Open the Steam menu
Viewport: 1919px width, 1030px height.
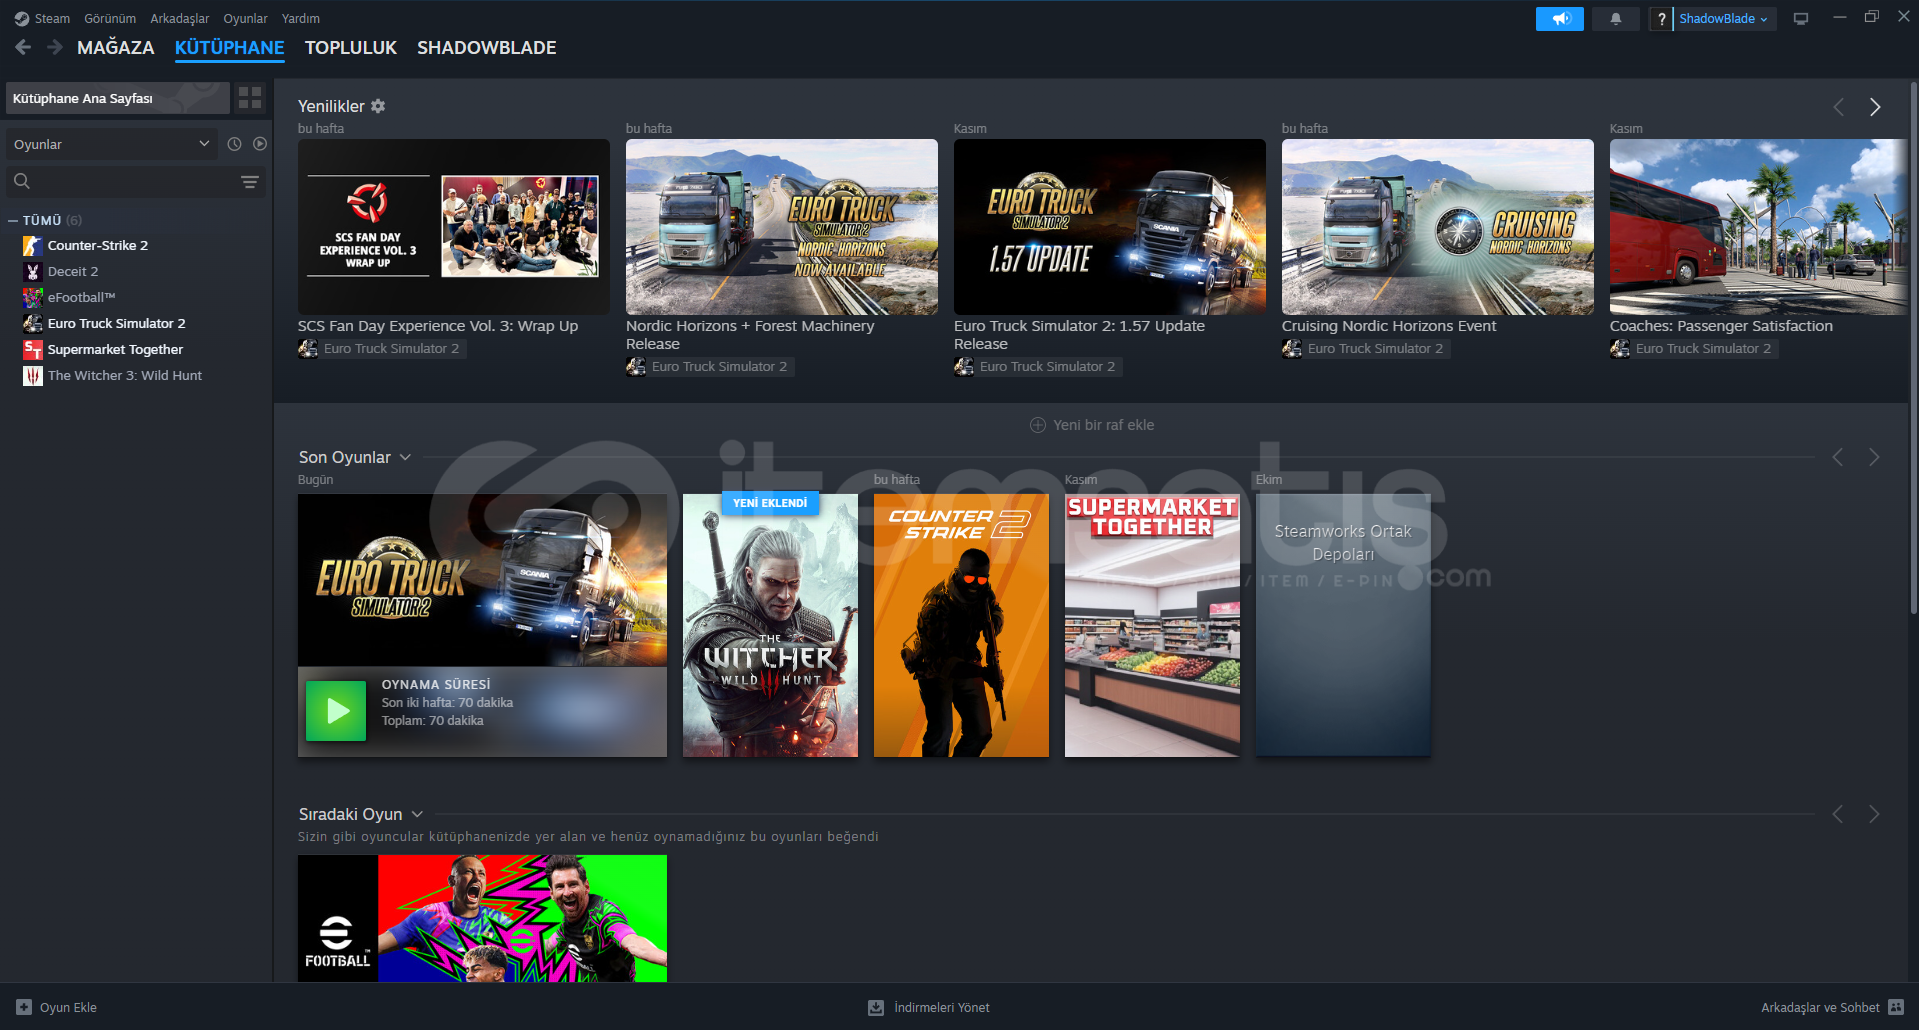[x=52, y=19]
